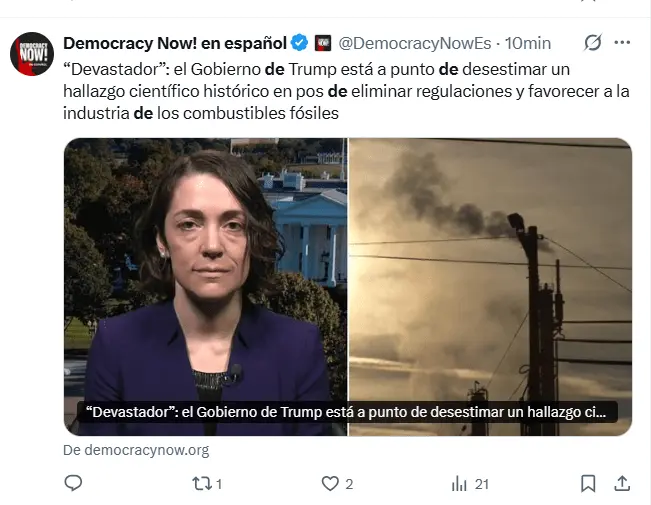Open Grok explain icon on the post

593,42
